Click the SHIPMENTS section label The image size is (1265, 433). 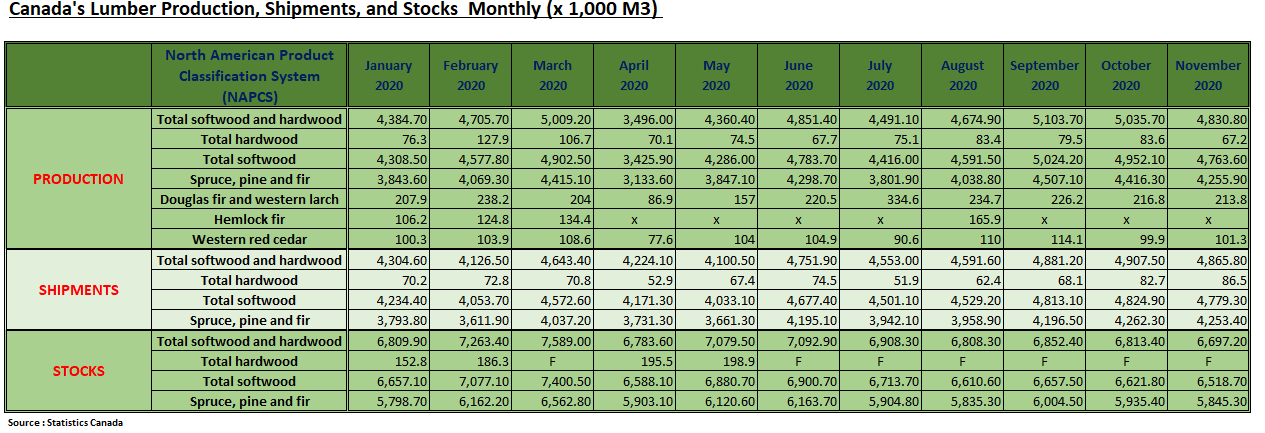pyautogui.click(x=78, y=290)
